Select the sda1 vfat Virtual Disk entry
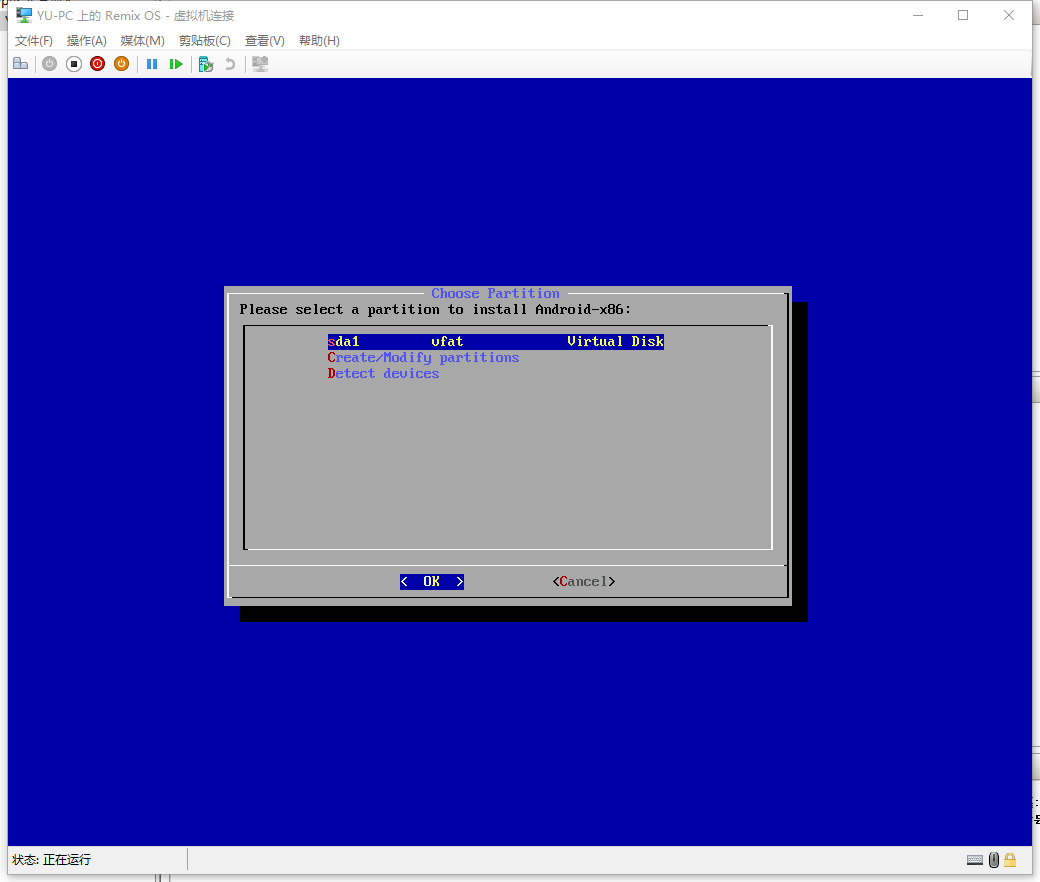The width and height of the screenshot is (1040, 882). click(495, 342)
